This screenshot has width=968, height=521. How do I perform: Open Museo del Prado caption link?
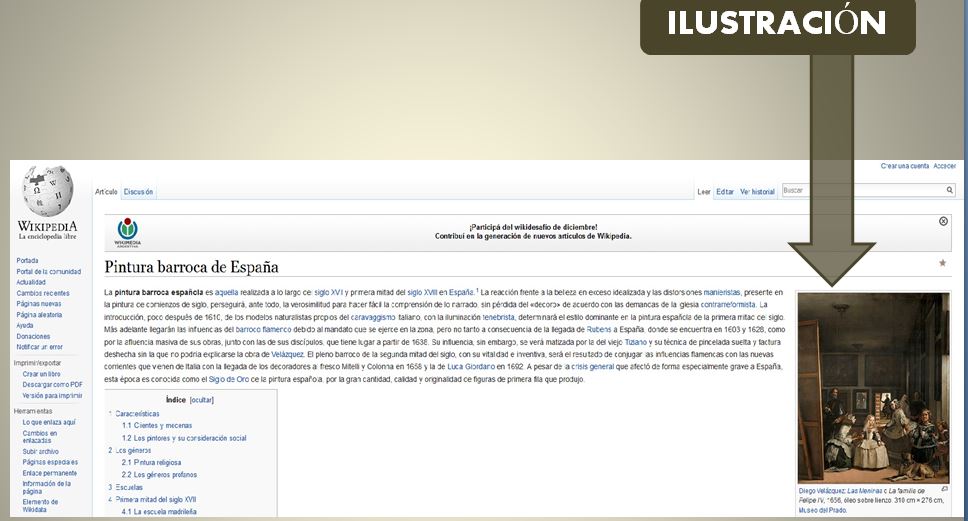[822, 511]
